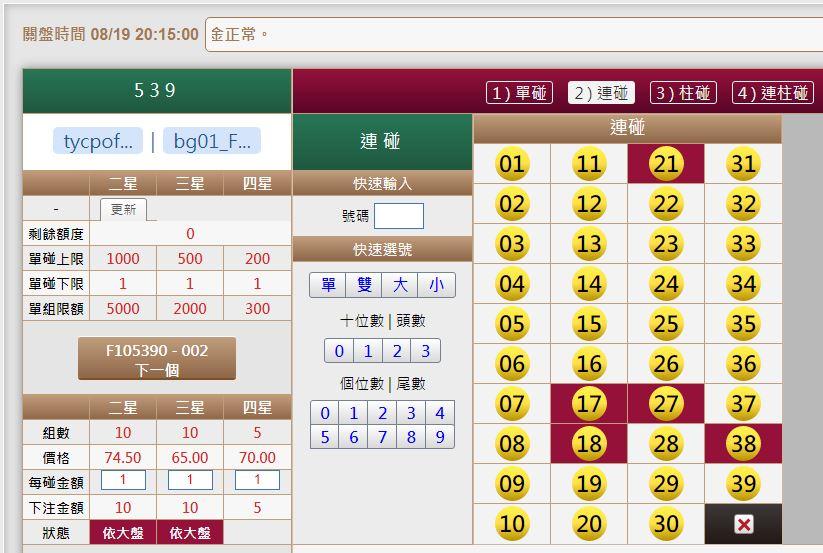Pick ball number 35
The image size is (823, 553).
(743, 324)
